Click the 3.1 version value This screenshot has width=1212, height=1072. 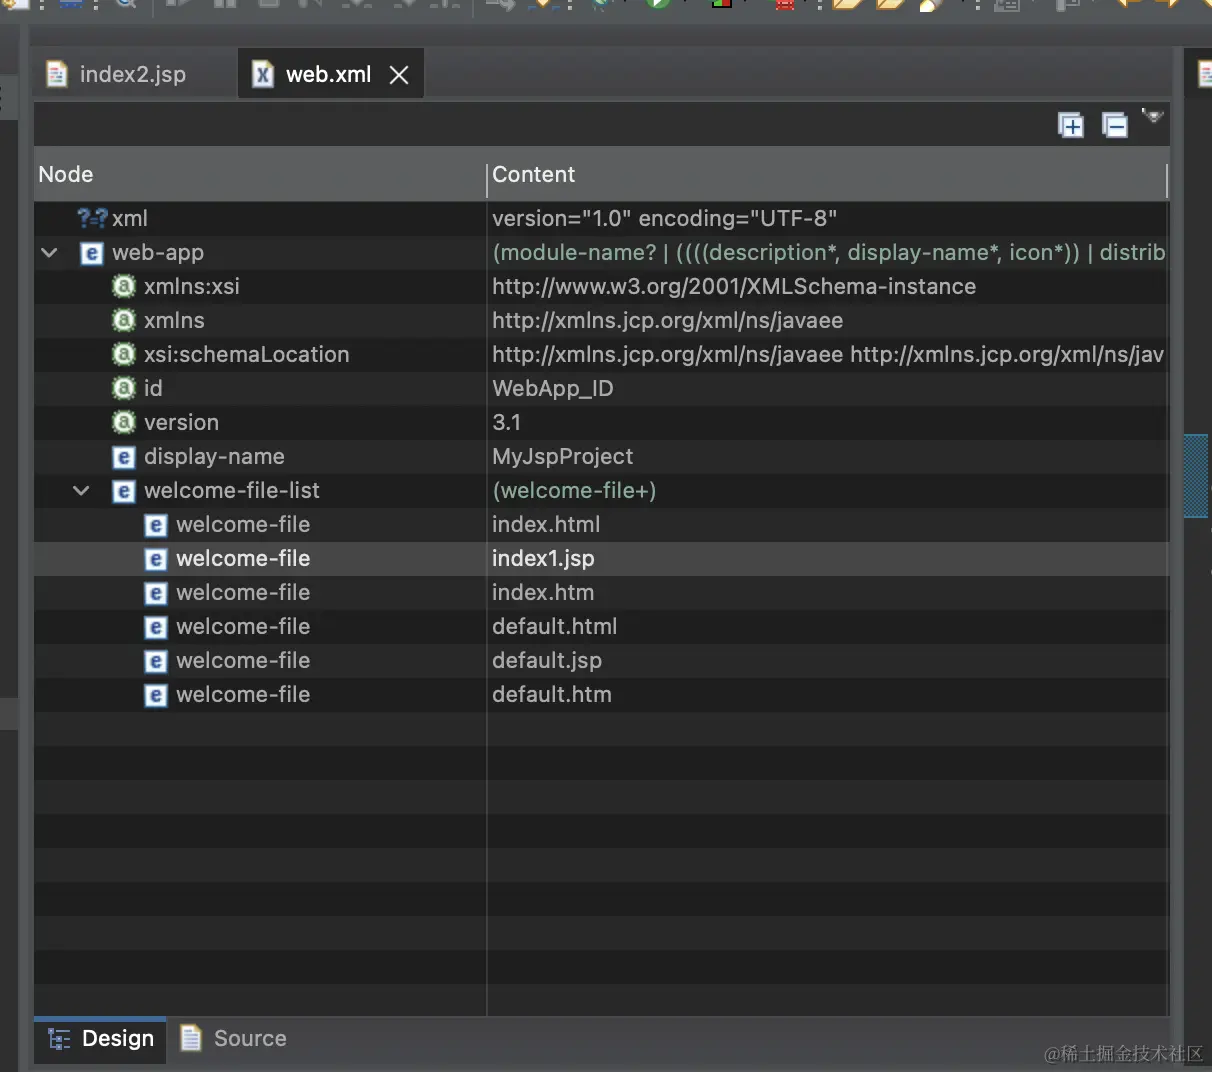tap(506, 423)
